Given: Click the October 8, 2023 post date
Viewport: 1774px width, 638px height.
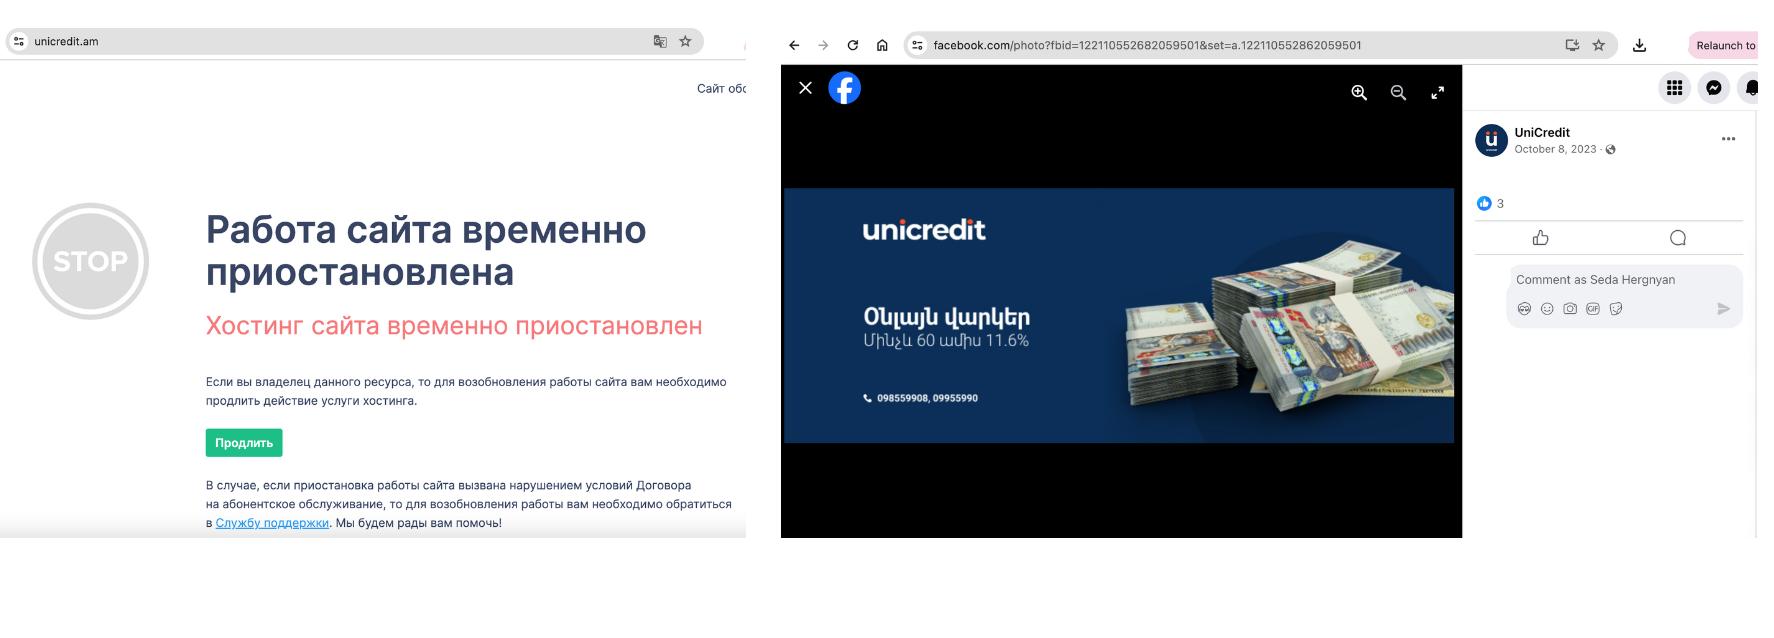Looking at the screenshot, I should [1555, 149].
